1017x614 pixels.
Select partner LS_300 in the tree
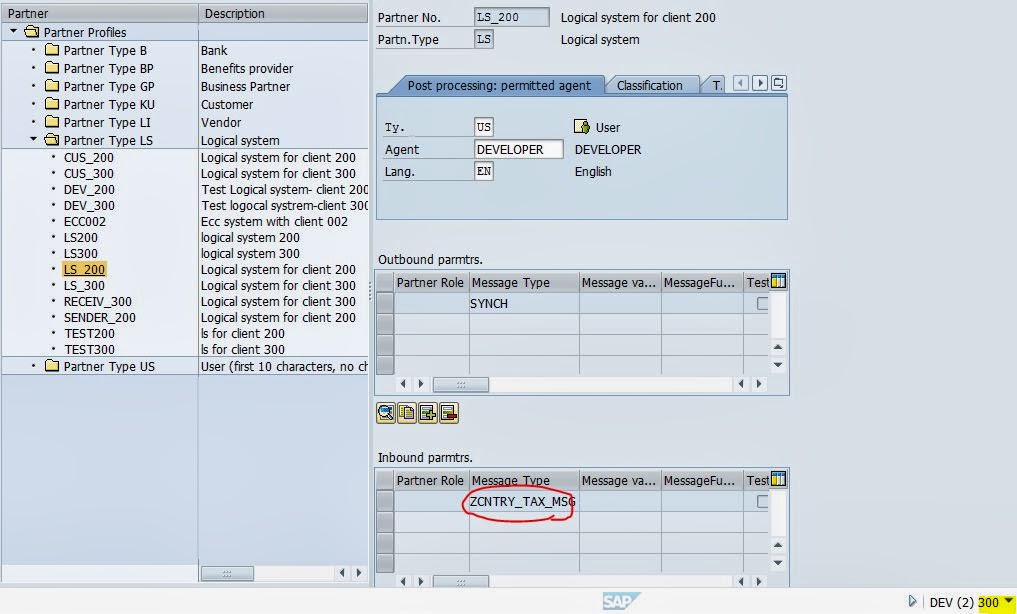tap(84, 286)
